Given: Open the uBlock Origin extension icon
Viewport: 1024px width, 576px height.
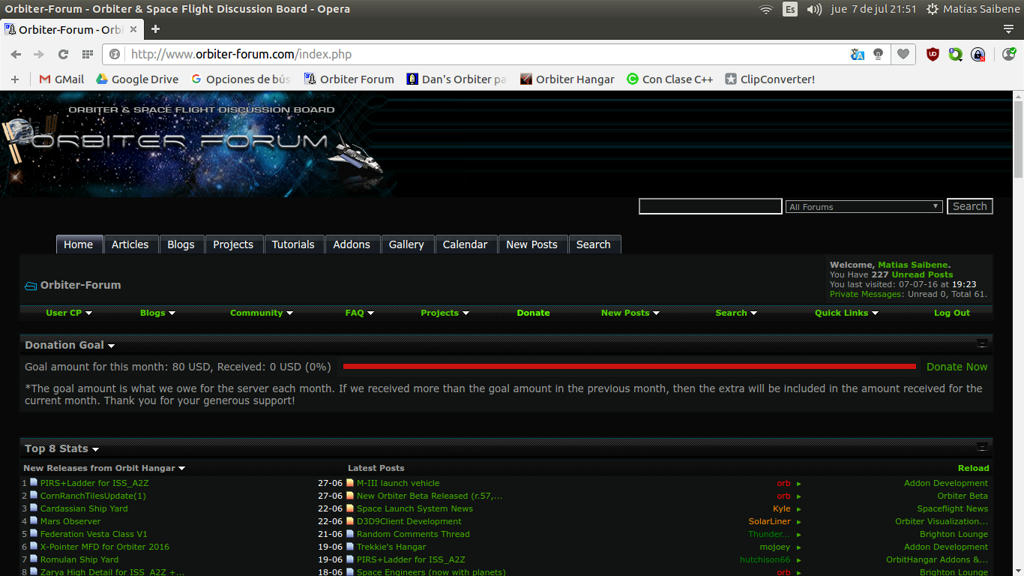Looking at the screenshot, I should tap(933, 54).
